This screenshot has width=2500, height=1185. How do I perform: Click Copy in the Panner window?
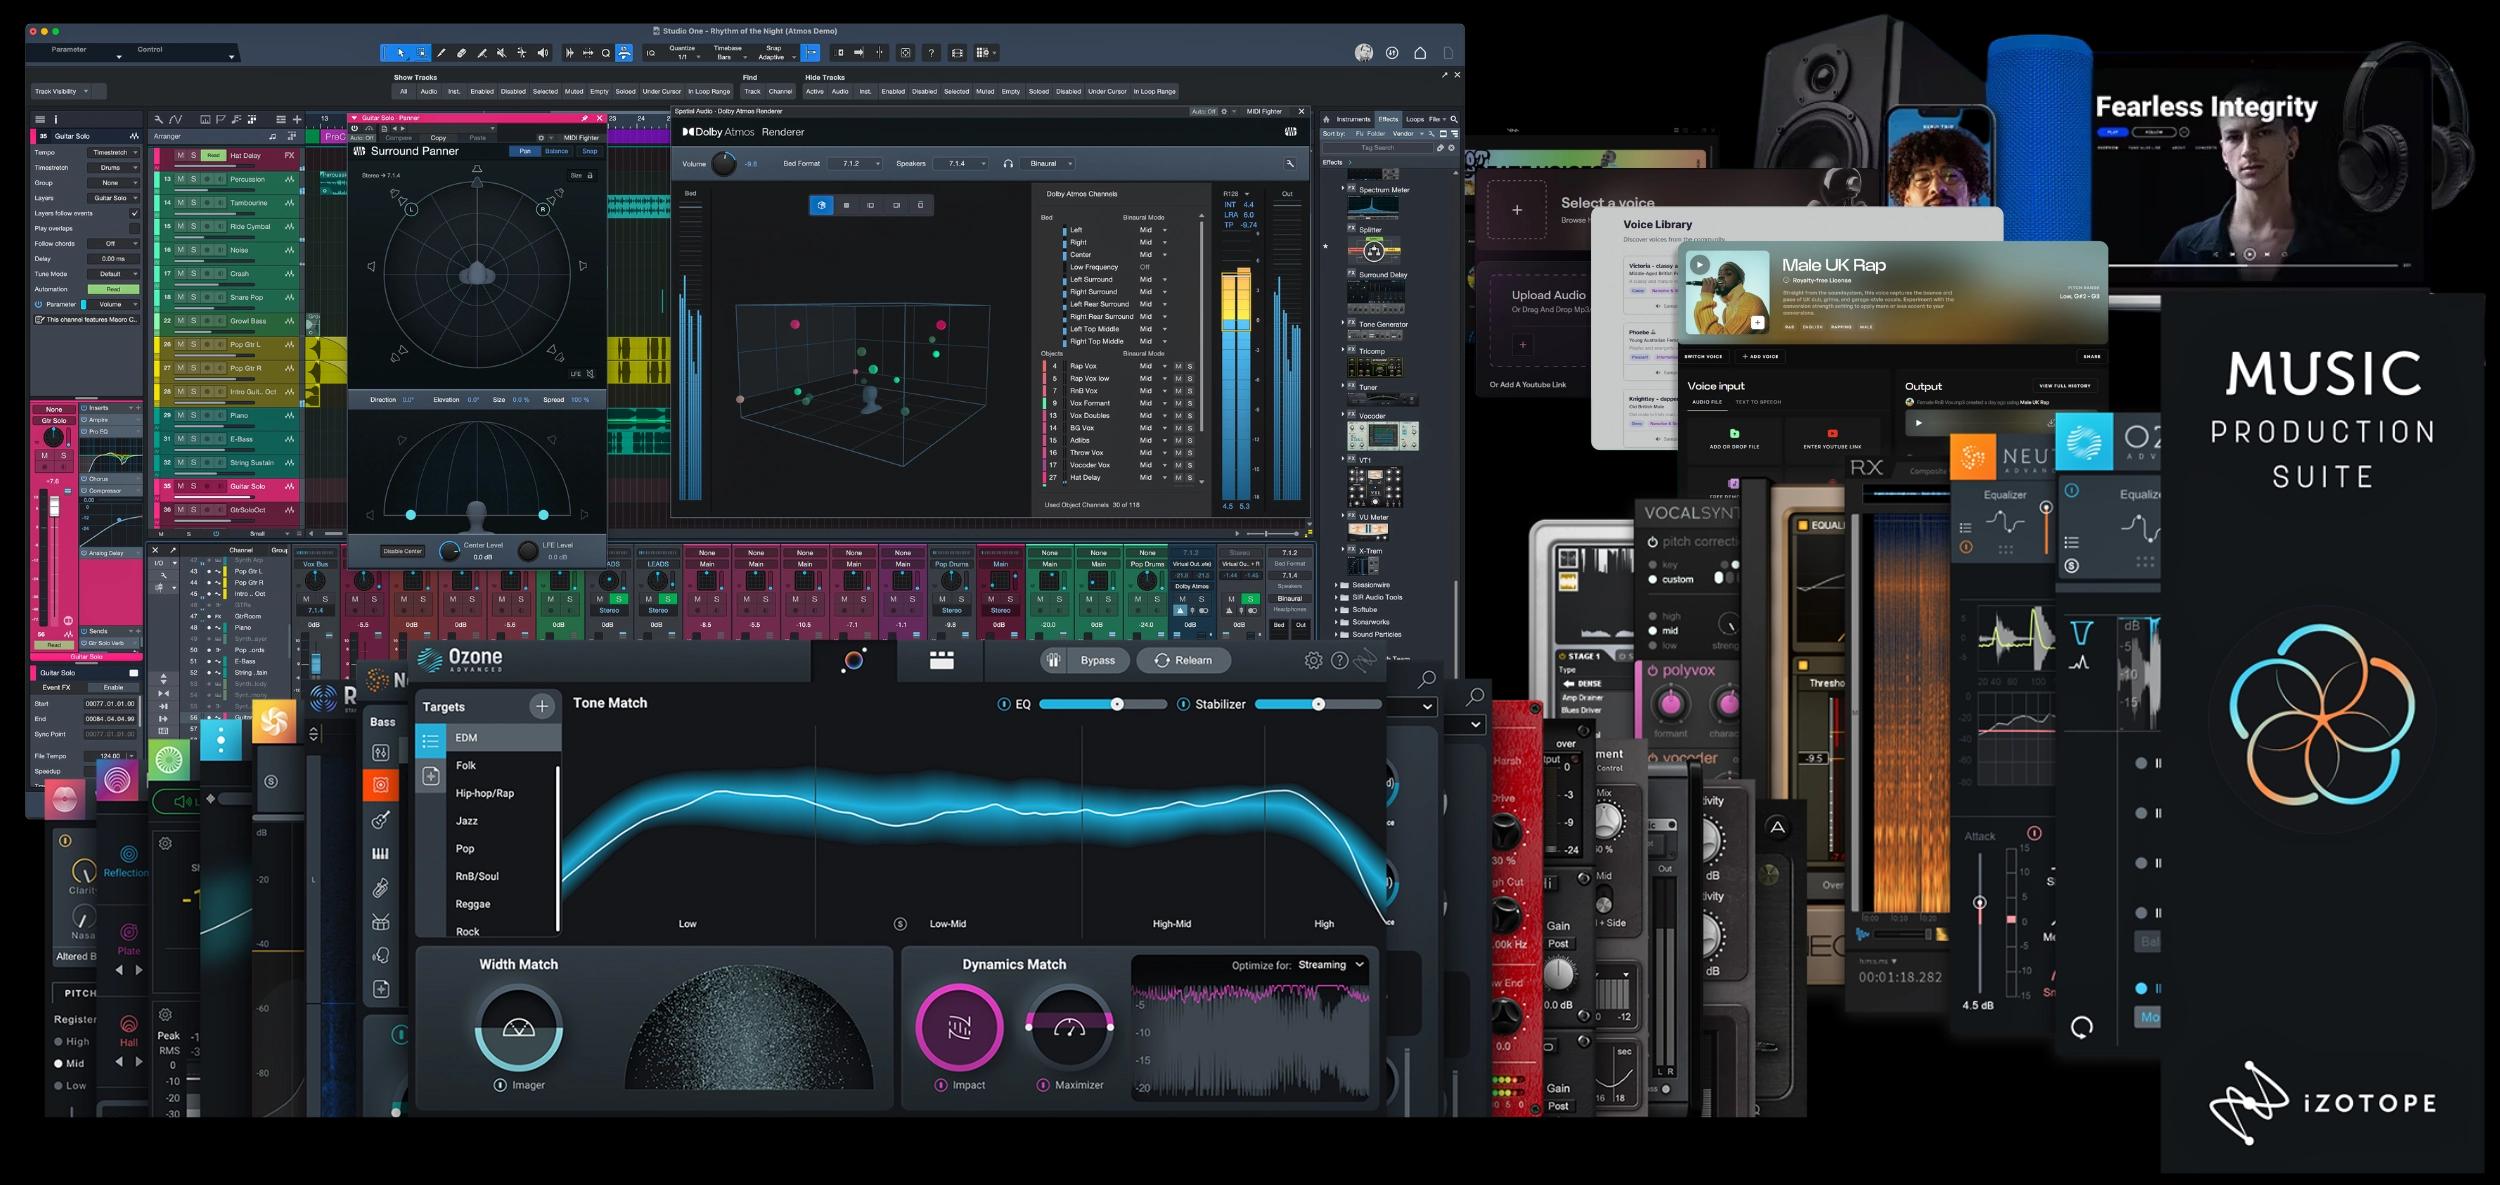tap(438, 138)
